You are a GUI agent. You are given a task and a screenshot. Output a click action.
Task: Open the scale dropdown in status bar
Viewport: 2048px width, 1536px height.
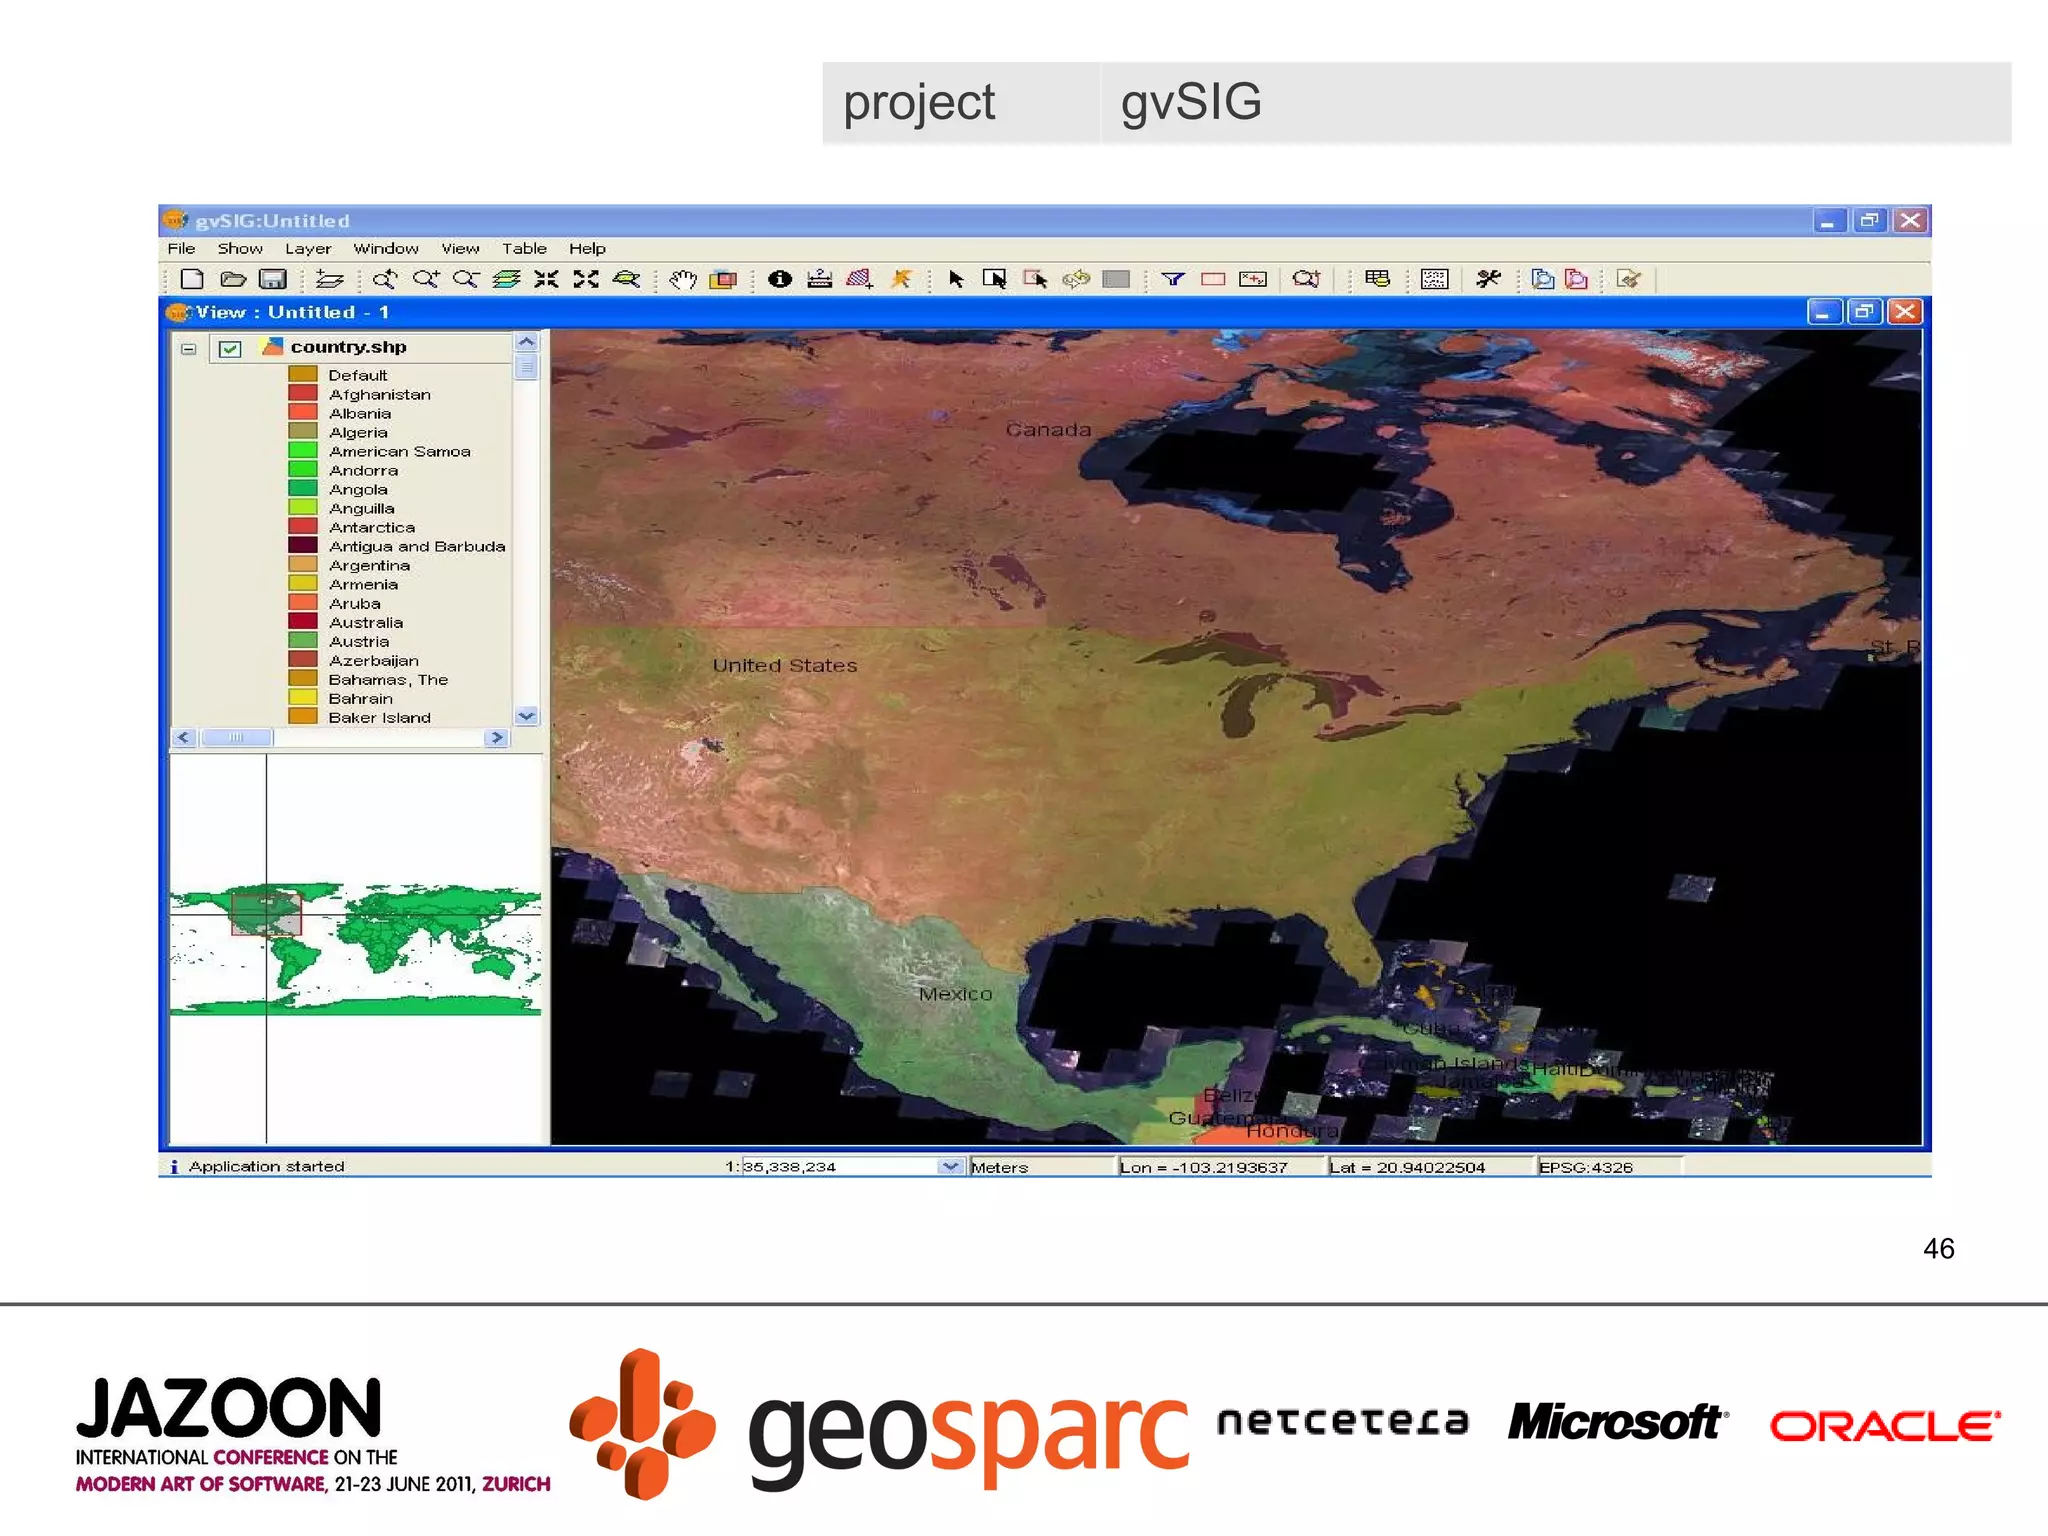(949, 1166)
